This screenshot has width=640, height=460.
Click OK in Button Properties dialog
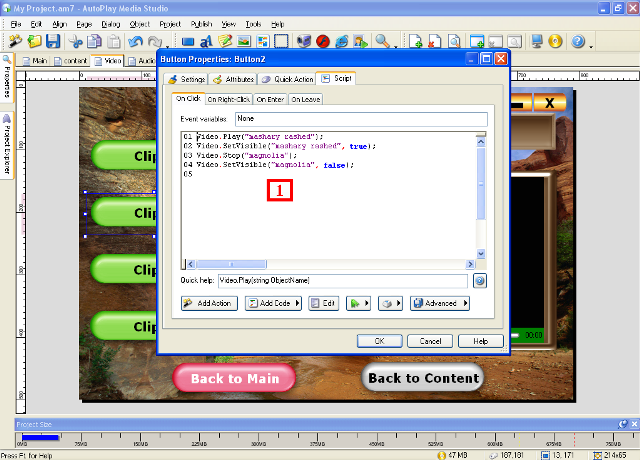click(x=379, y=341)
